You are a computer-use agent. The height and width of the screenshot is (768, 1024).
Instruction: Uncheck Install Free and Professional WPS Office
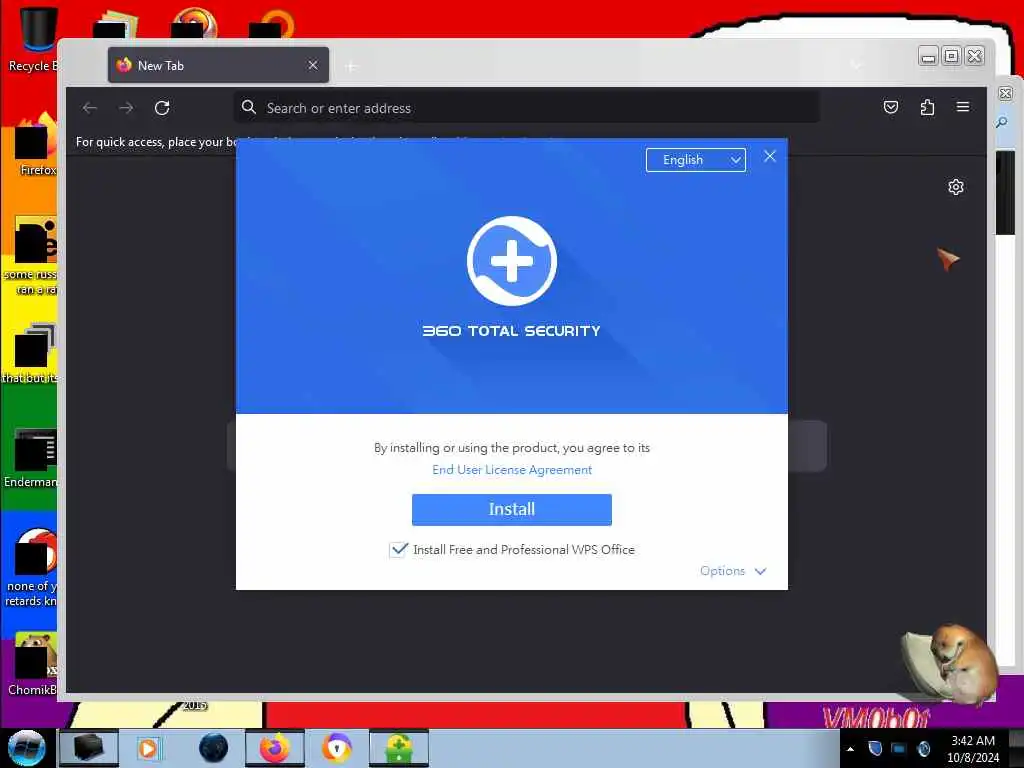point(398,550)
